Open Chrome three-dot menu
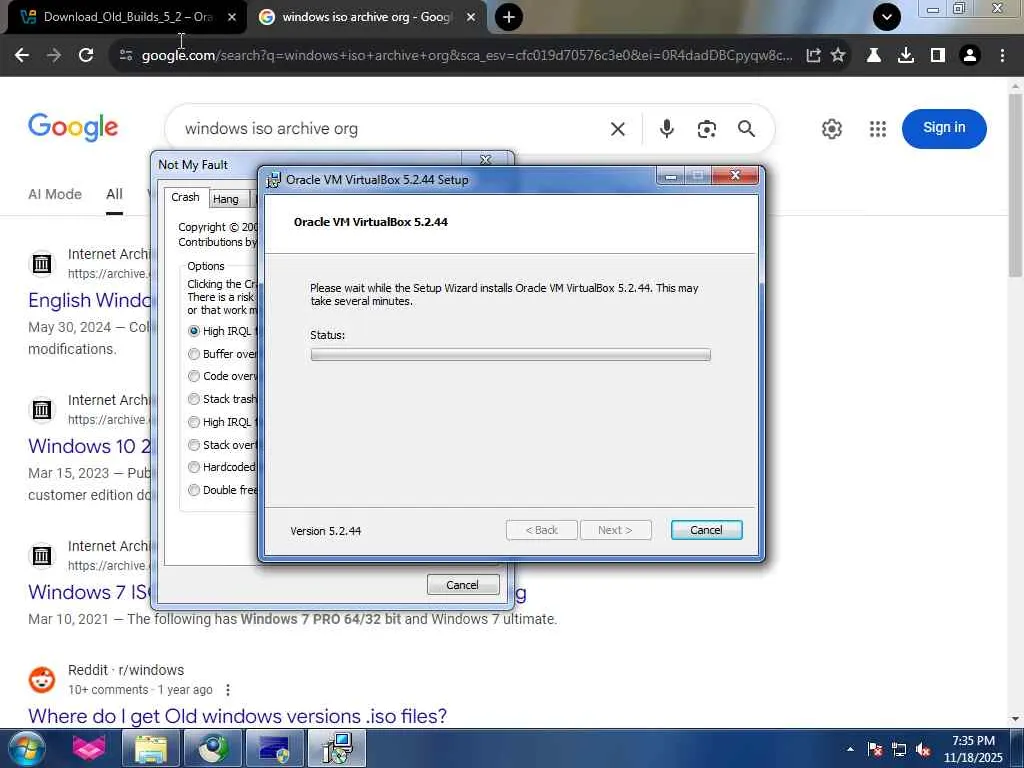The height and width of the screenshot is (768, 1024). click(1002, 56)
